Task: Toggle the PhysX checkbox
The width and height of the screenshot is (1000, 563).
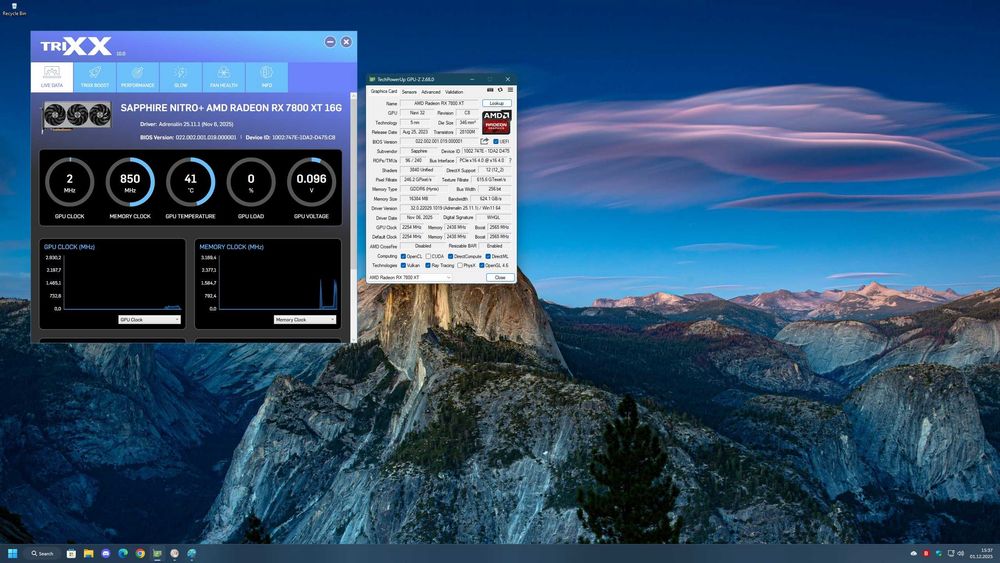Action: pos(460,265)
